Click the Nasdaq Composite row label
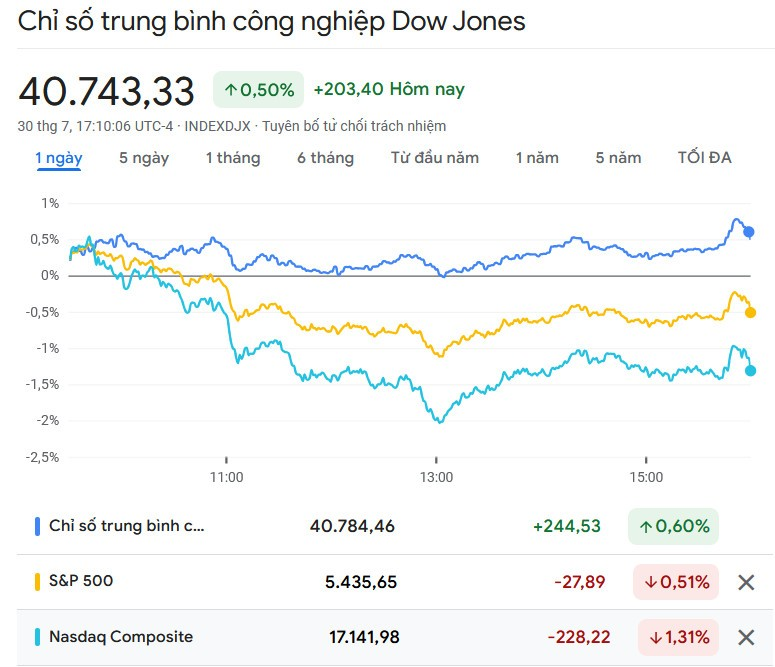The height and width of the screenshot is (667, 775). [120, 637]
